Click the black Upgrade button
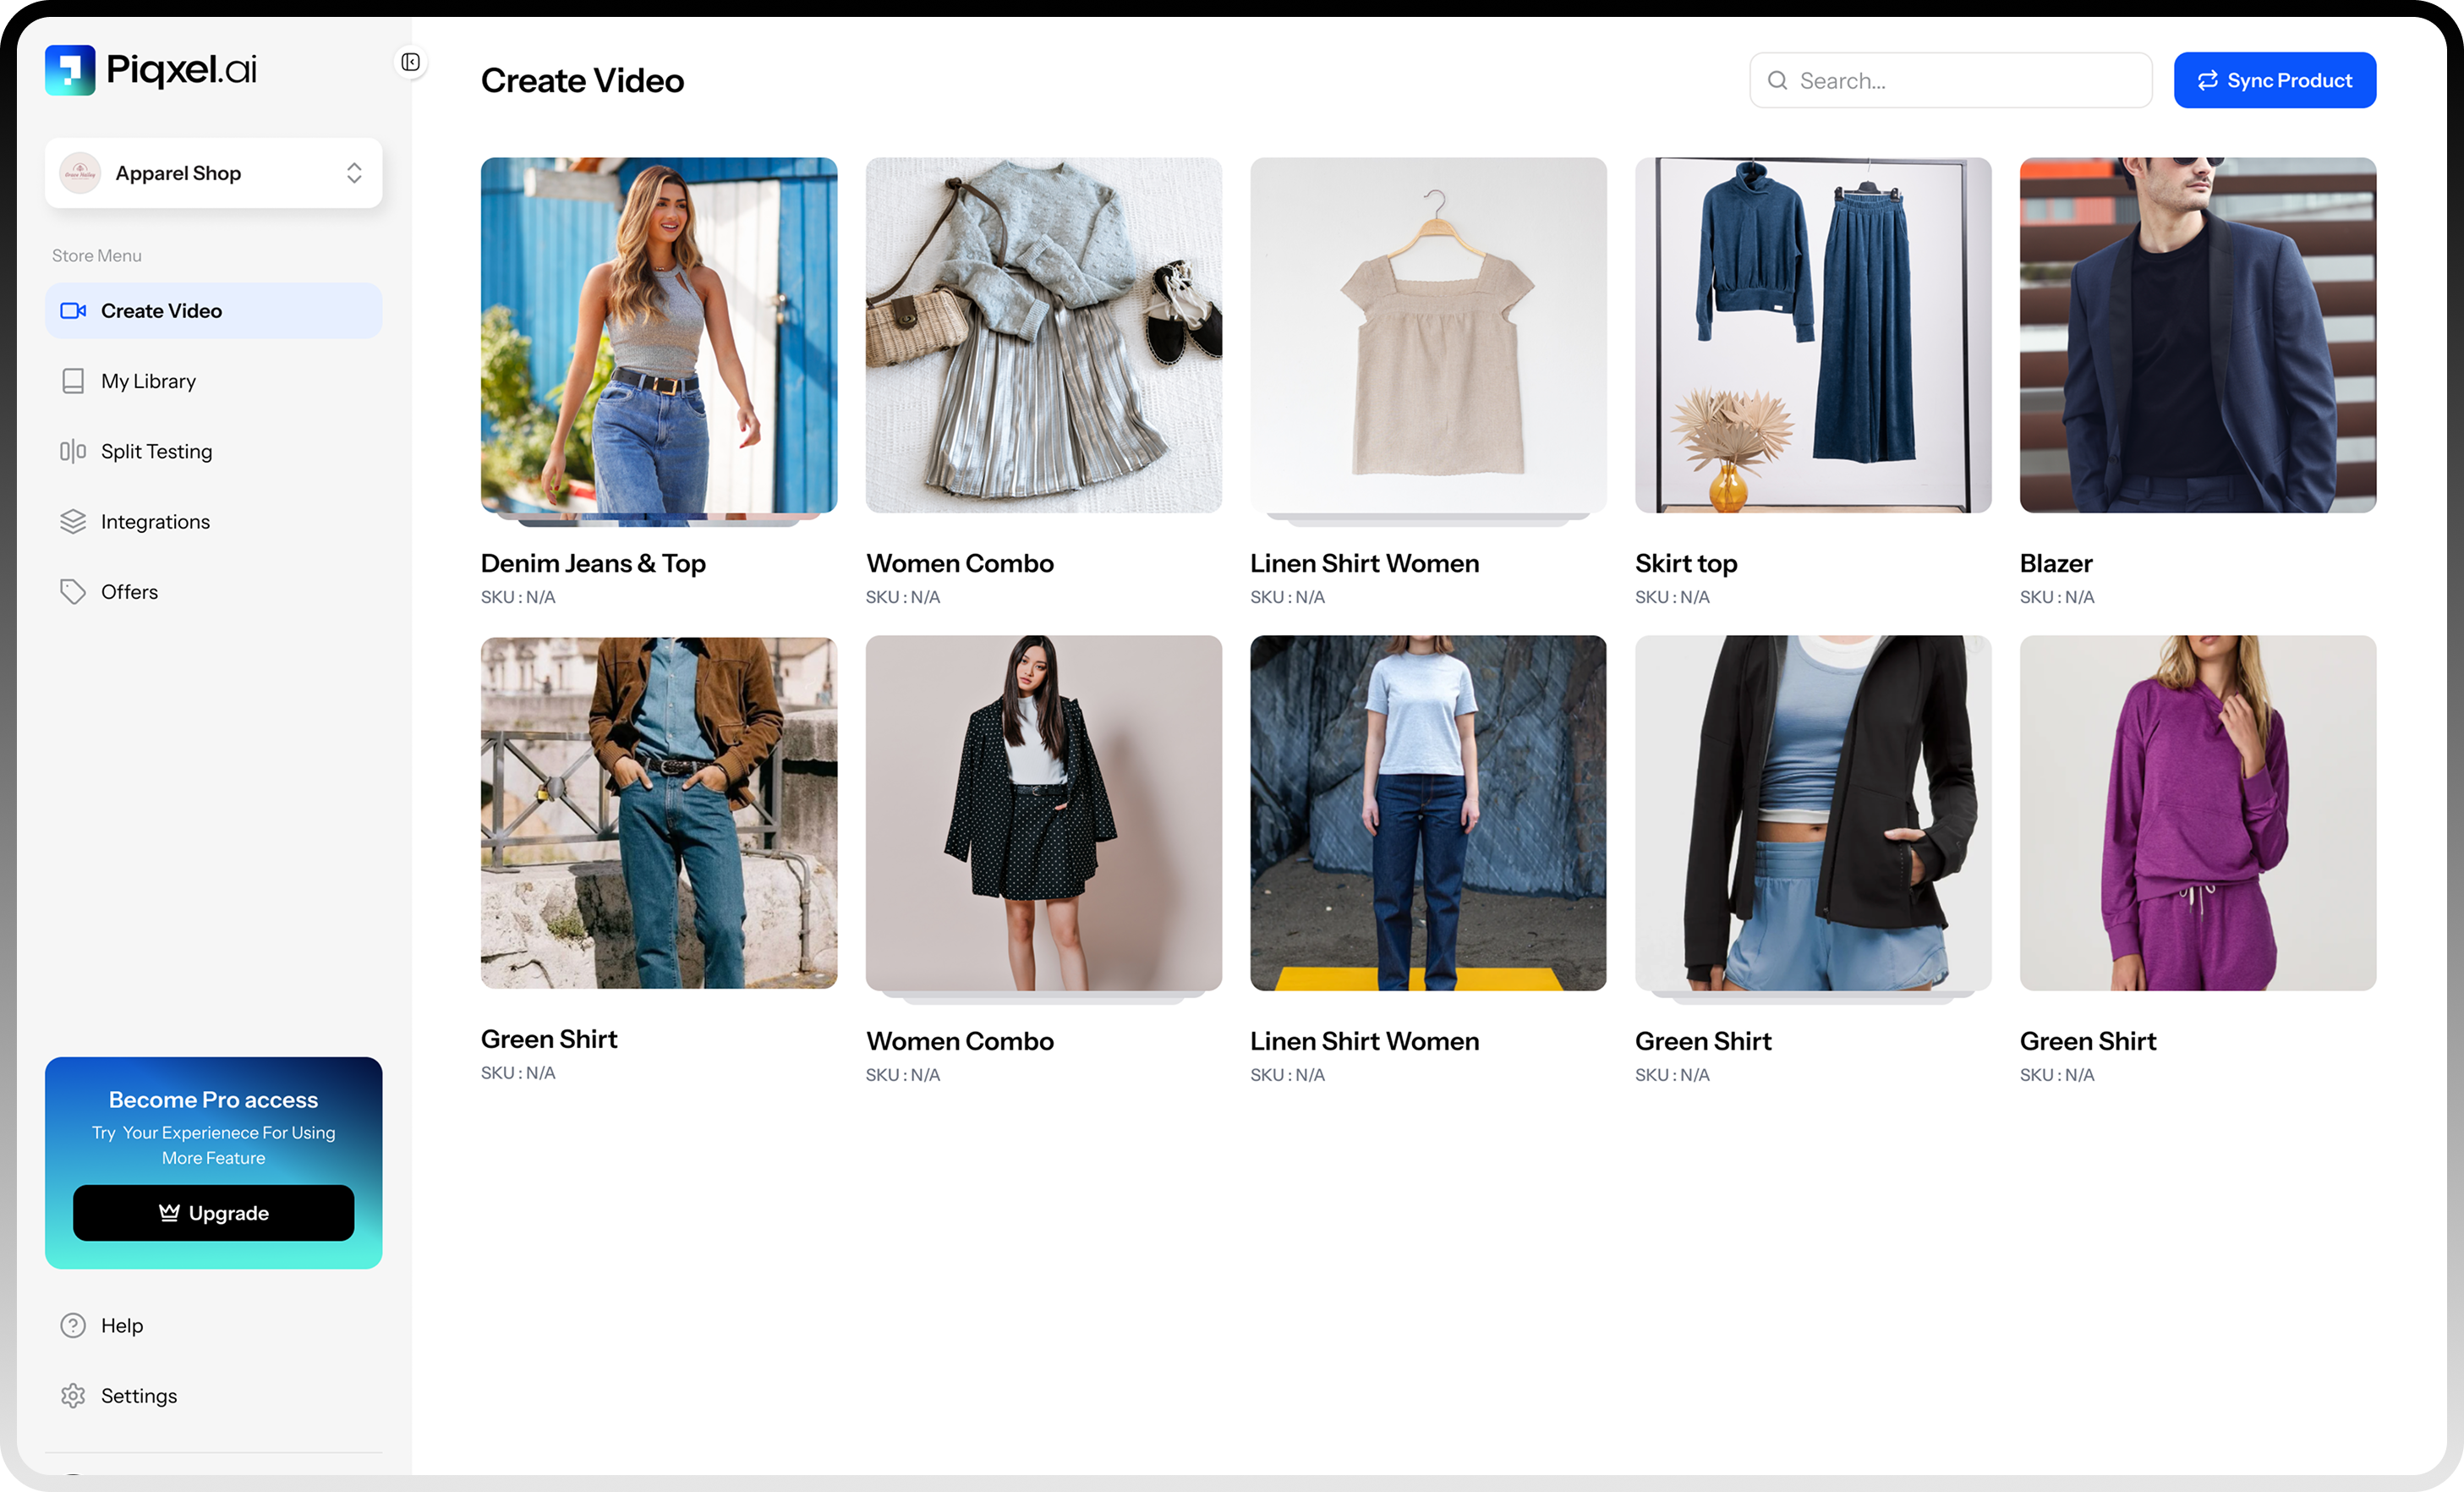The width and height of the screenshot is (2464, 1492). click(213, 1213)
